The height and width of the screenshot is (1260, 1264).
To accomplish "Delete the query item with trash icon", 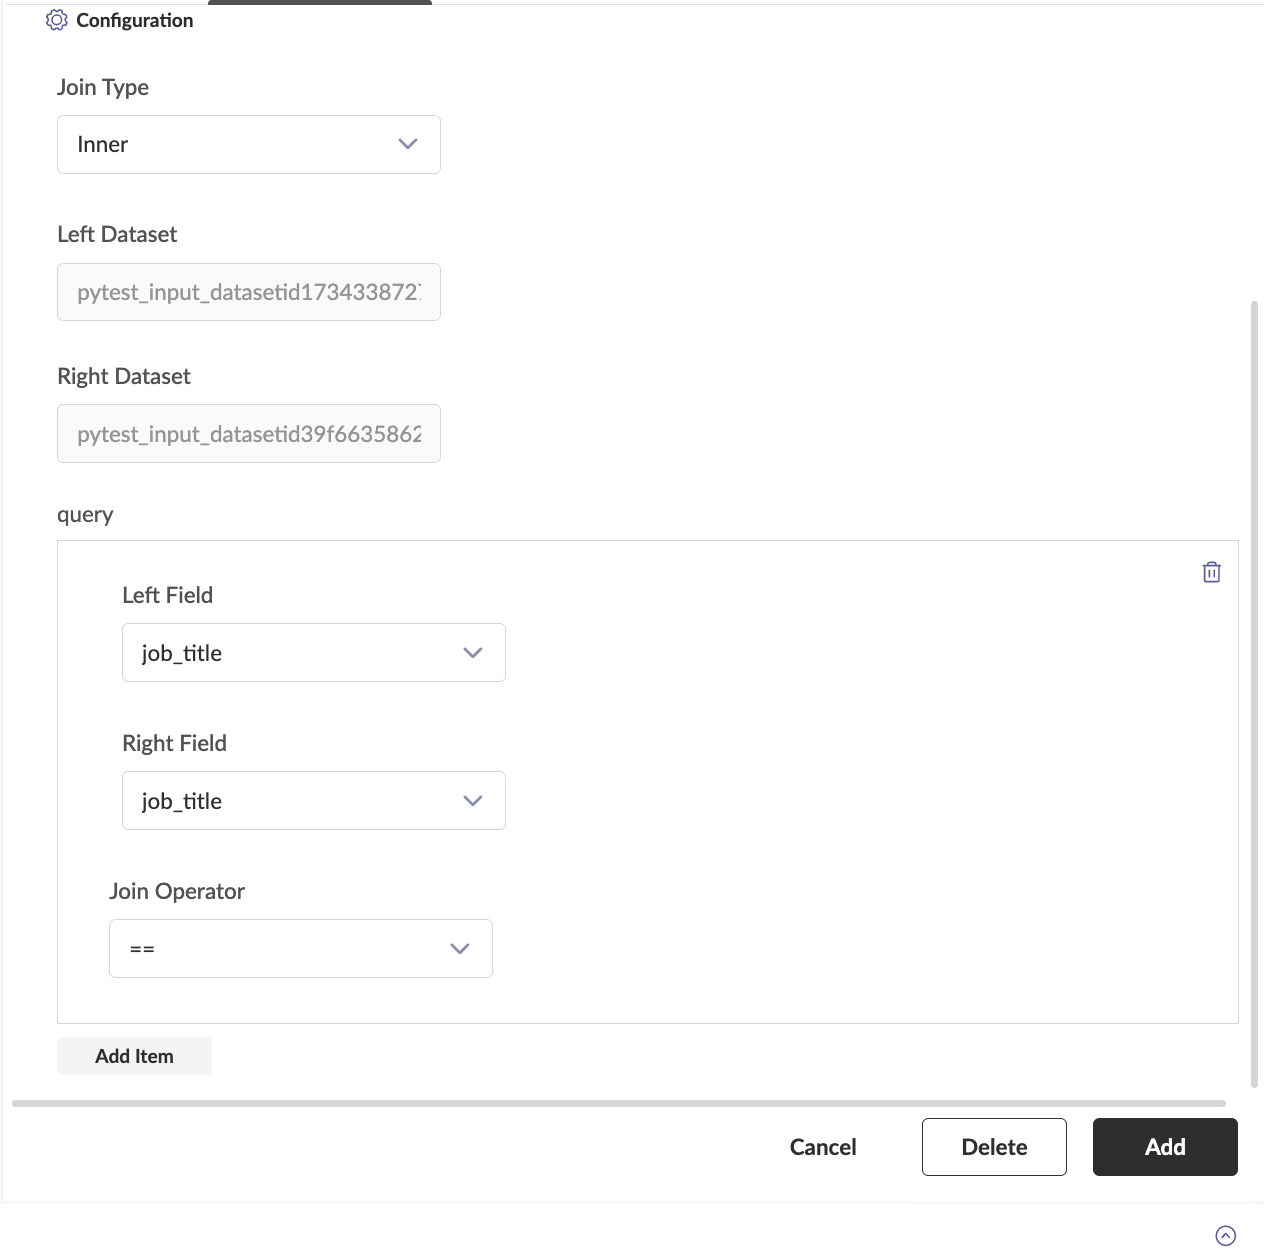I will click(x=1211, y=572).
